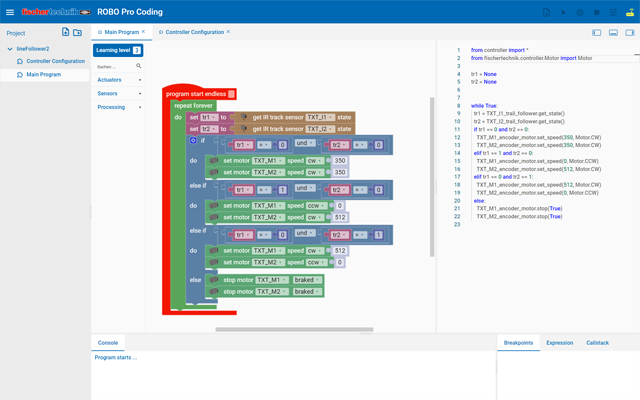Expand the Actuators block category
This screenshot has height=400, width=640.
point(119,80)
